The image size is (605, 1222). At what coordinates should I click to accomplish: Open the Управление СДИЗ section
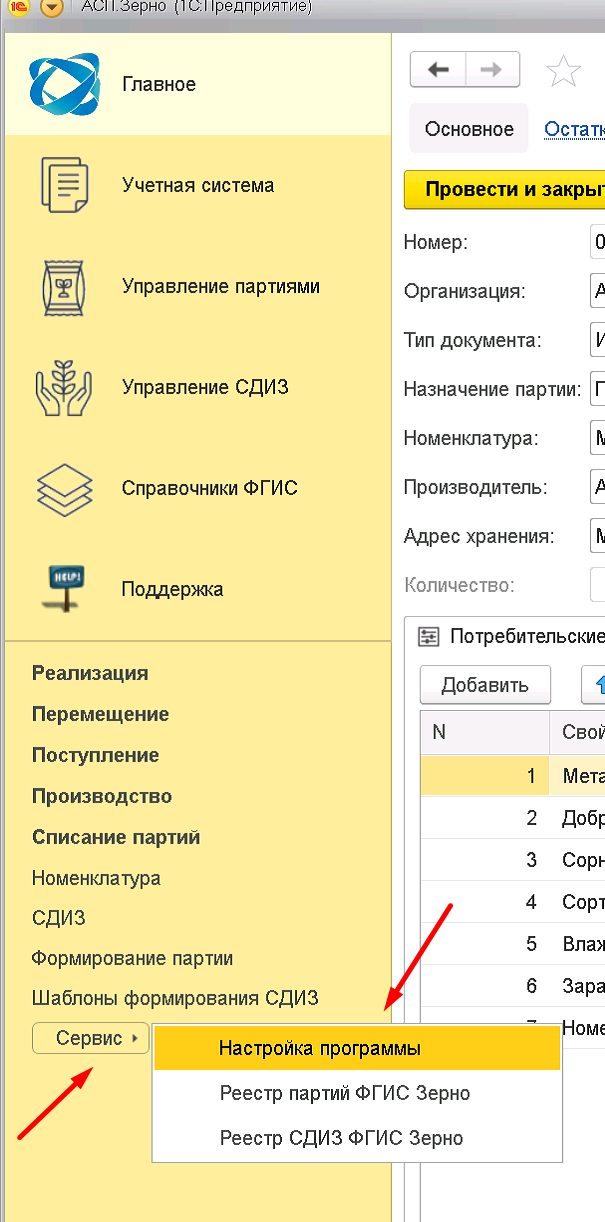point(197,387)
